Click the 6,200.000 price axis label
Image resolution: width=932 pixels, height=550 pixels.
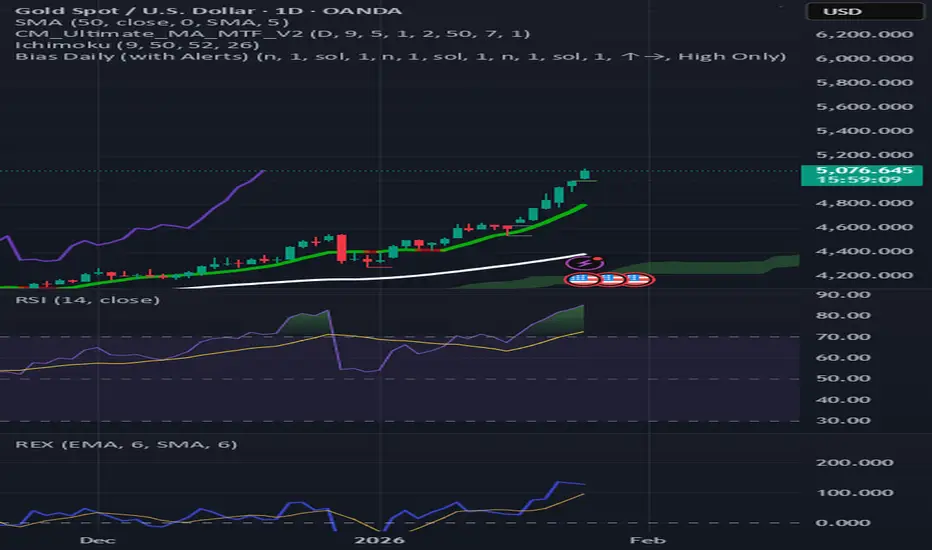coord(864,34)
